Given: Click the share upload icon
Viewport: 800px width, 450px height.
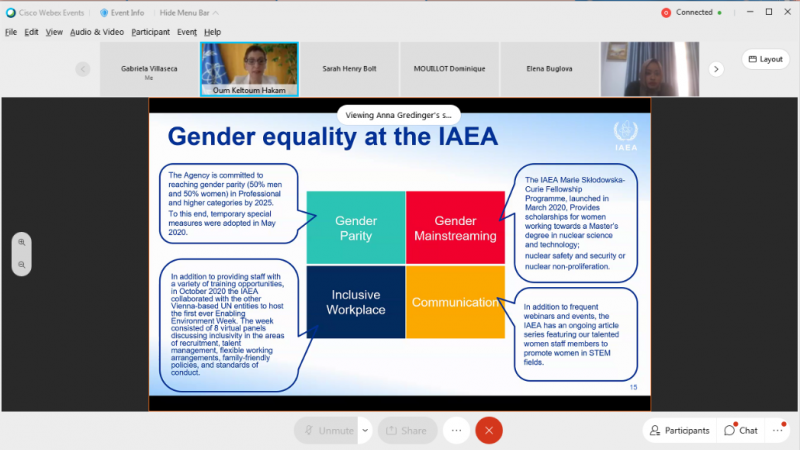Looking at the screenshot, I should tap(391, 431).
